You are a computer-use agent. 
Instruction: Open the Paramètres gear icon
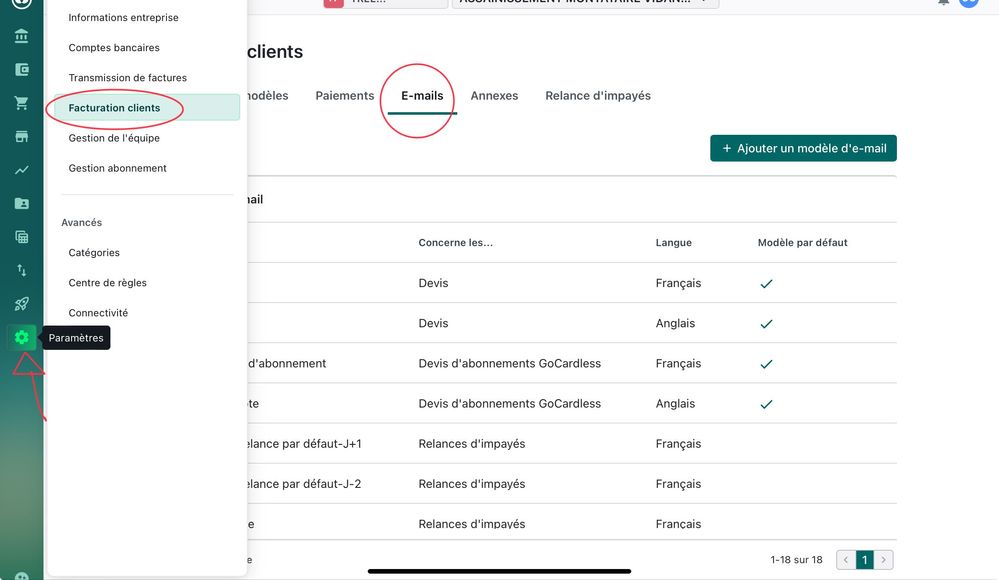[21, 338]
